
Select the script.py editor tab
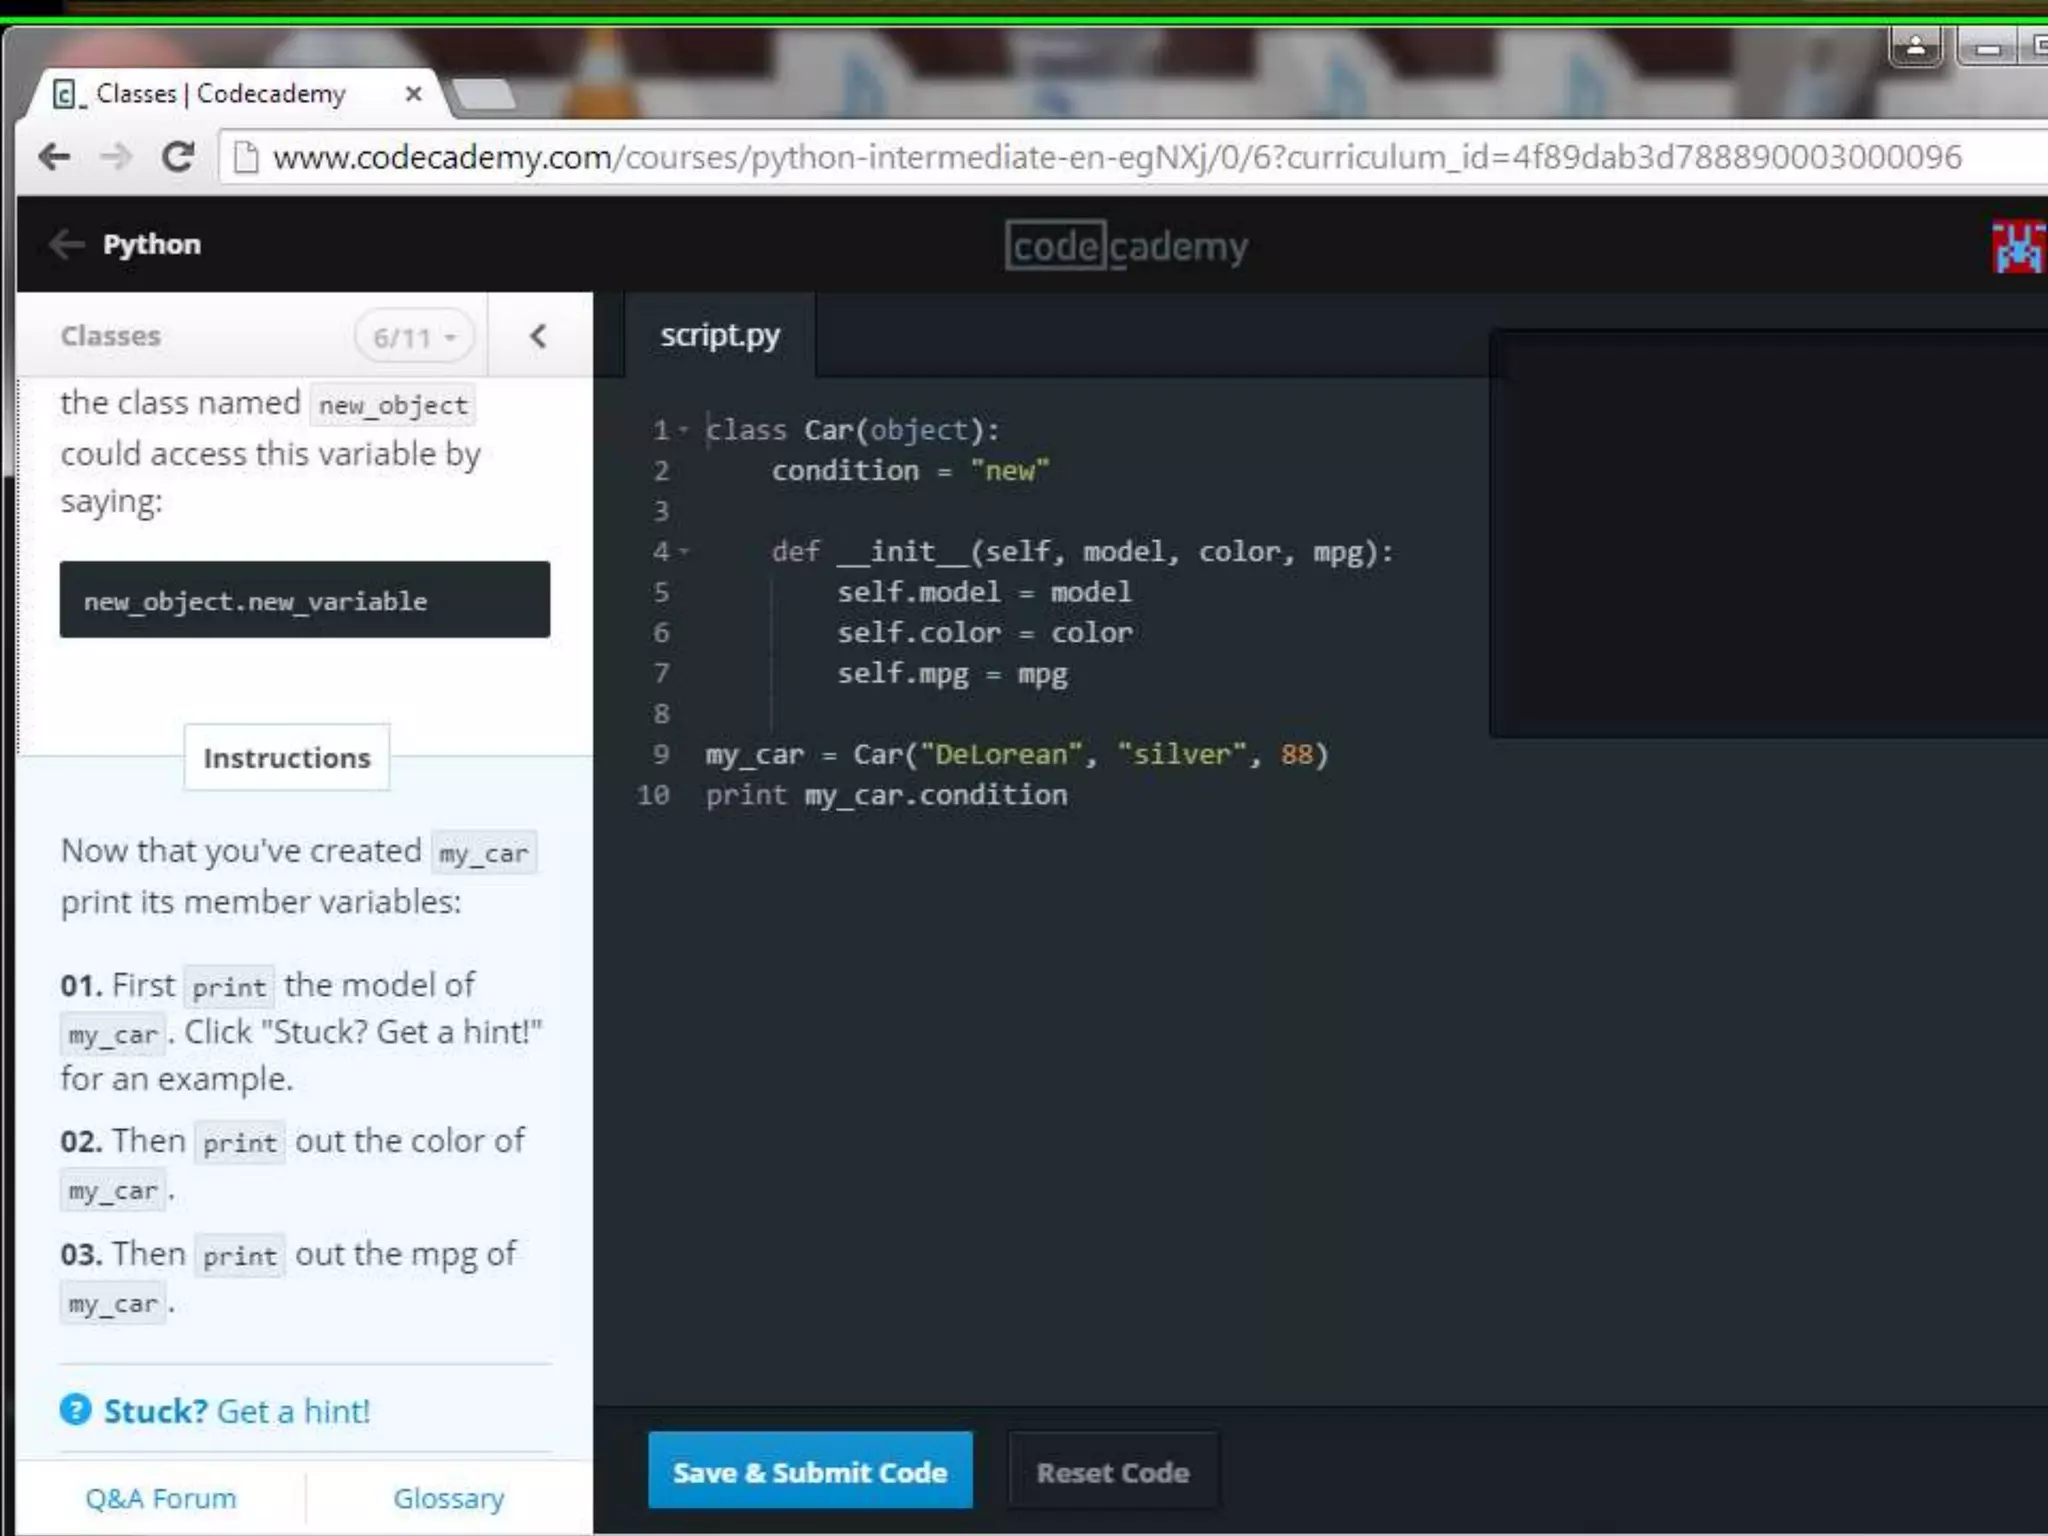point(720,336)
